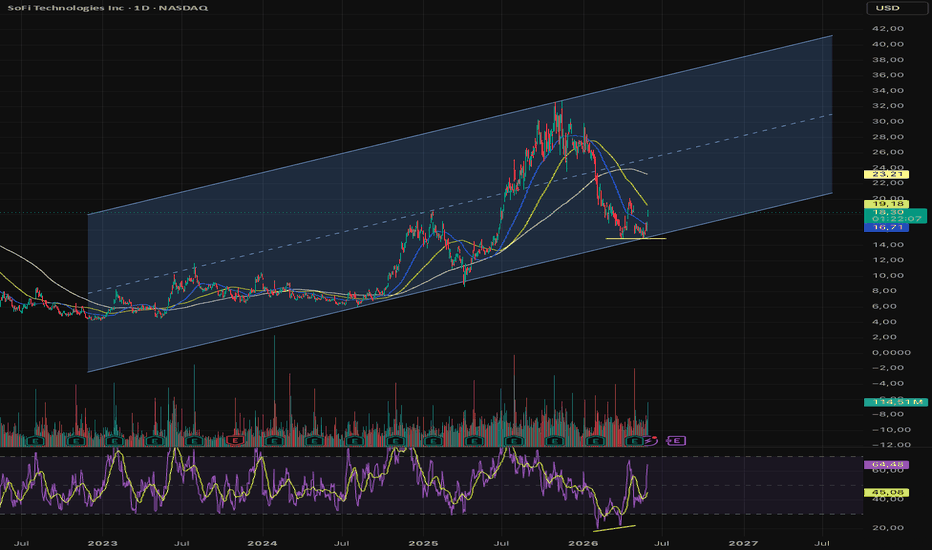Click the 2025 label on time axis
This screenshot has width=932, height=550.
[x=423, y=543]
